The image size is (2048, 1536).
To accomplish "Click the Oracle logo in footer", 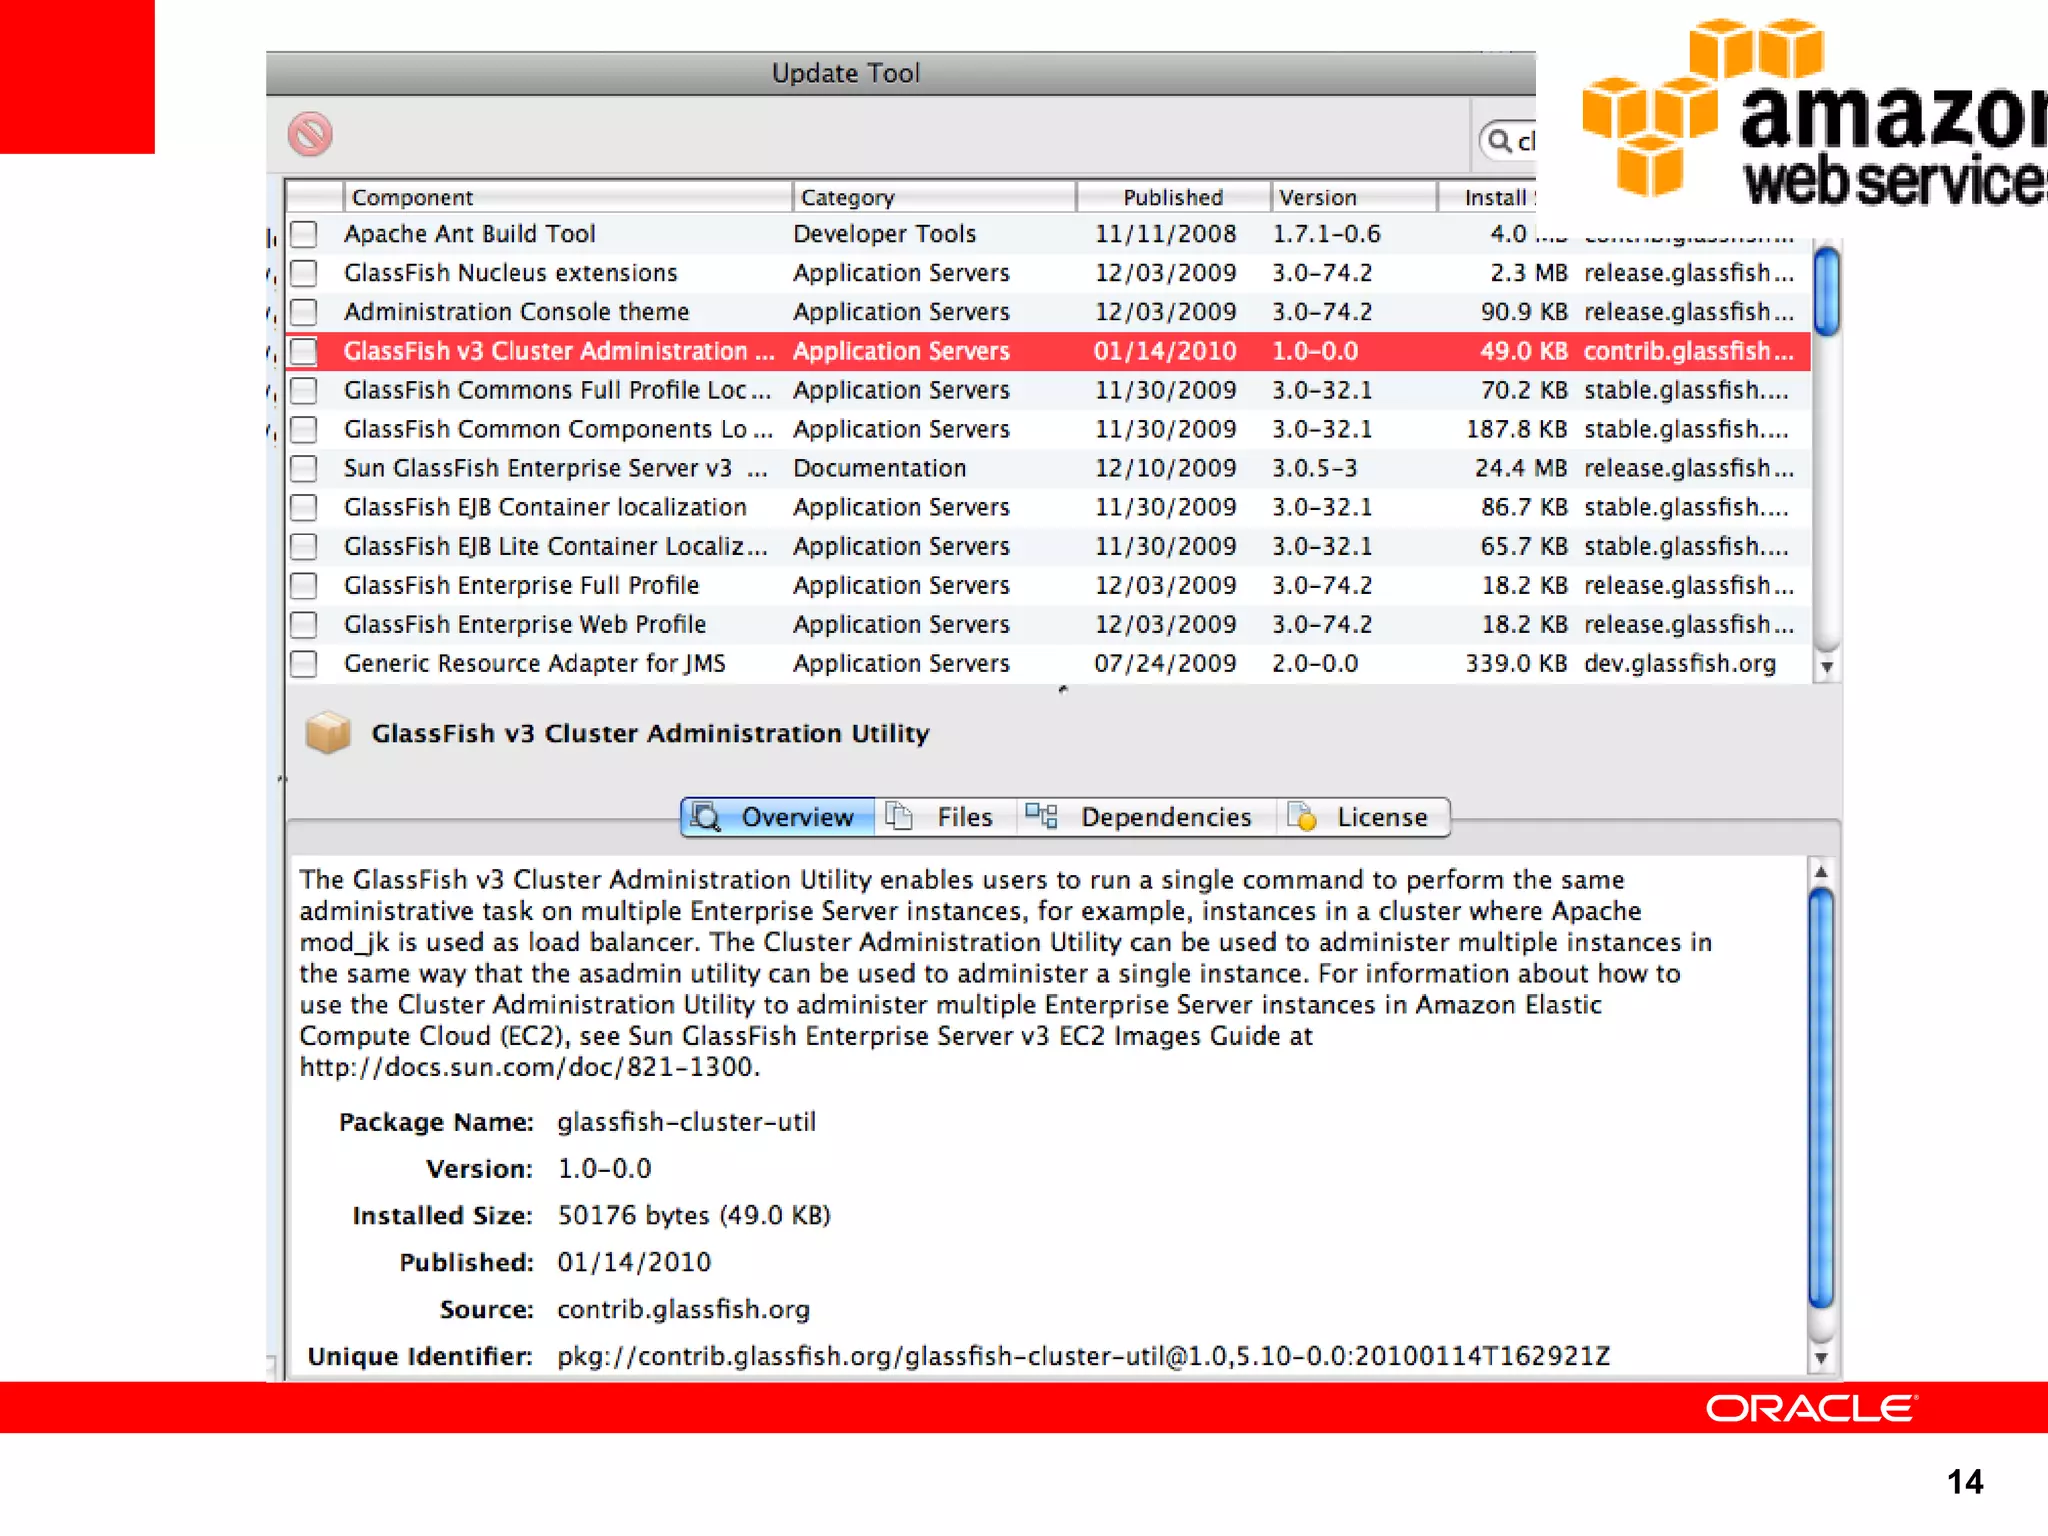I will coord(1811,1408).
